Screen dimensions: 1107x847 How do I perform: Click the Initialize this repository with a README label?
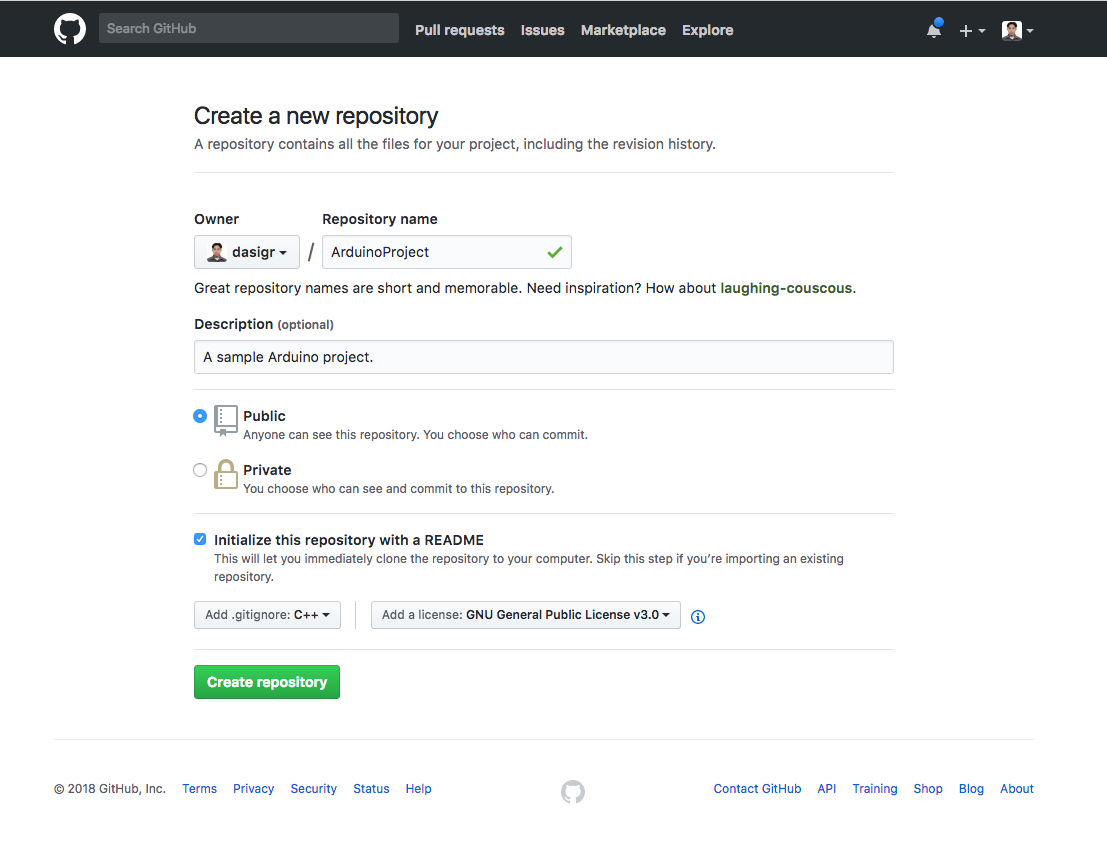349,540
